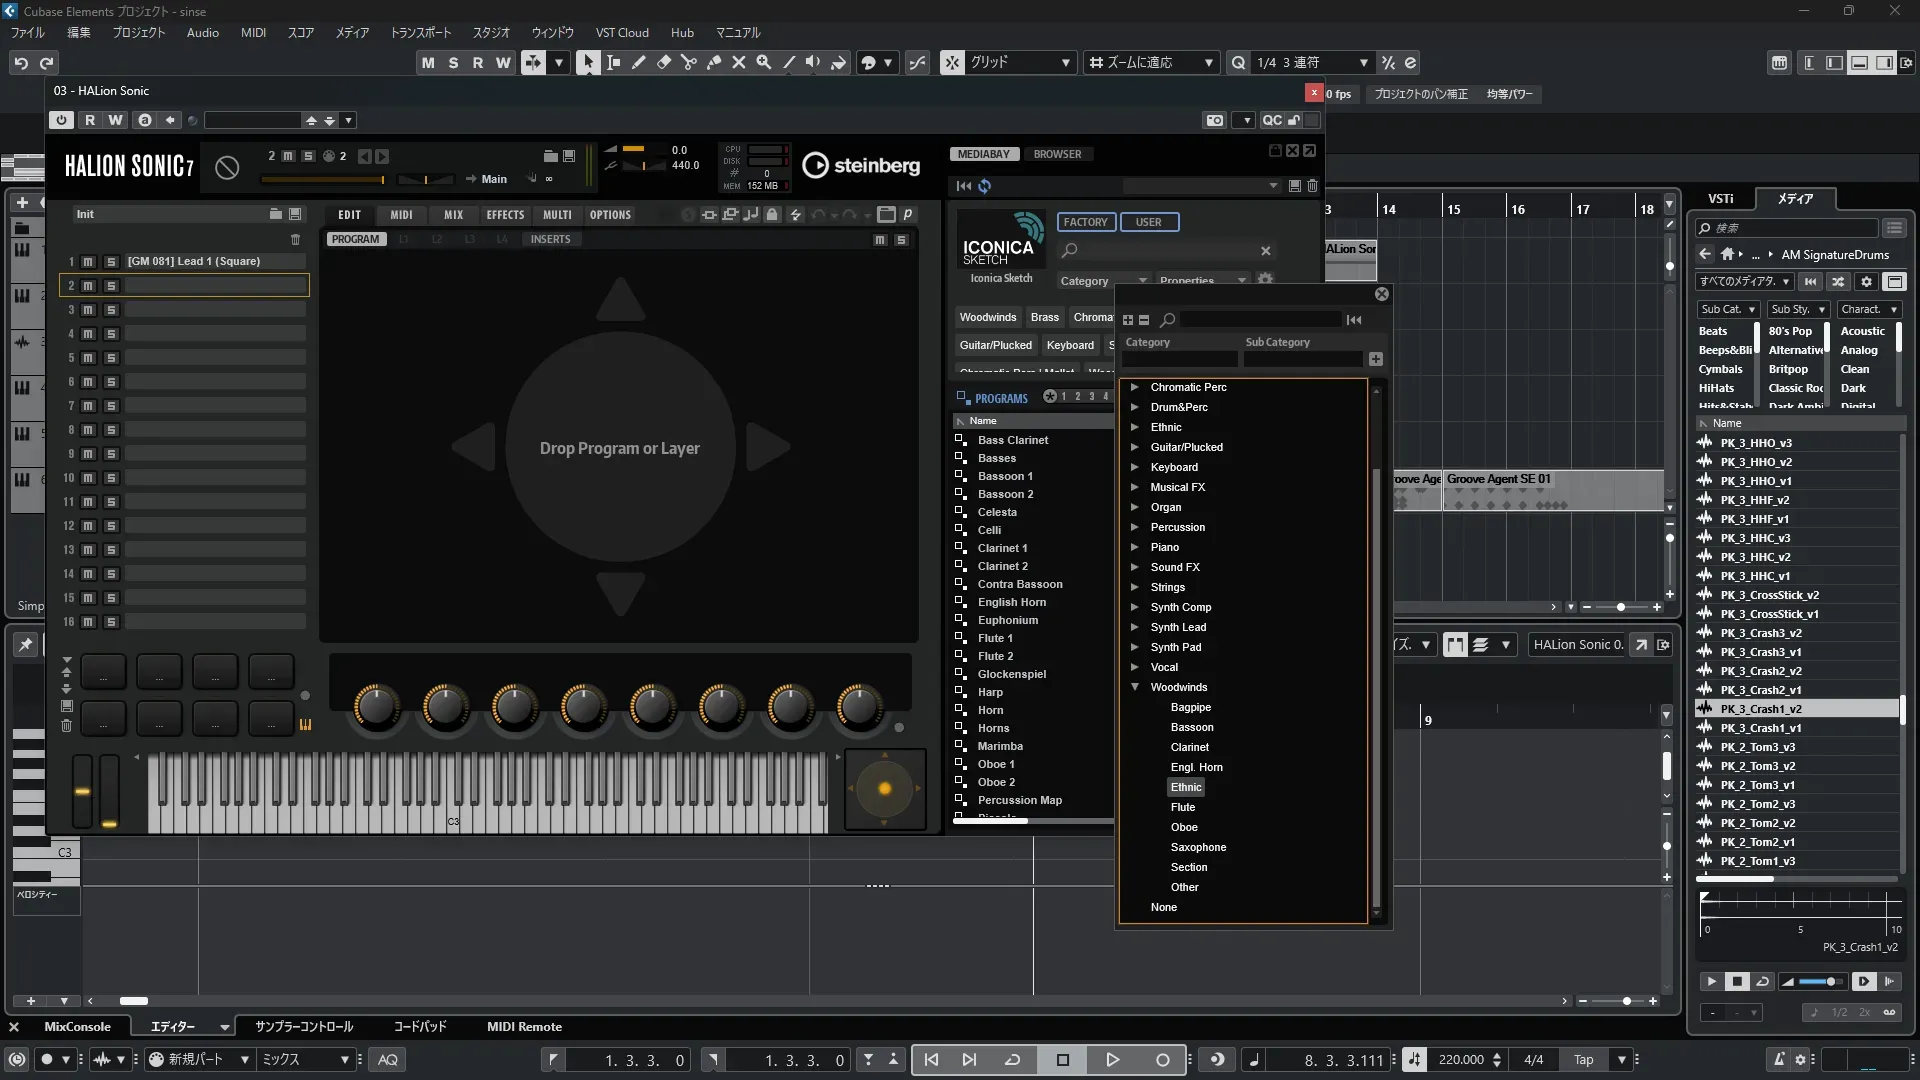
Task: Select the Eraser tool
Action: click(664, 62)
